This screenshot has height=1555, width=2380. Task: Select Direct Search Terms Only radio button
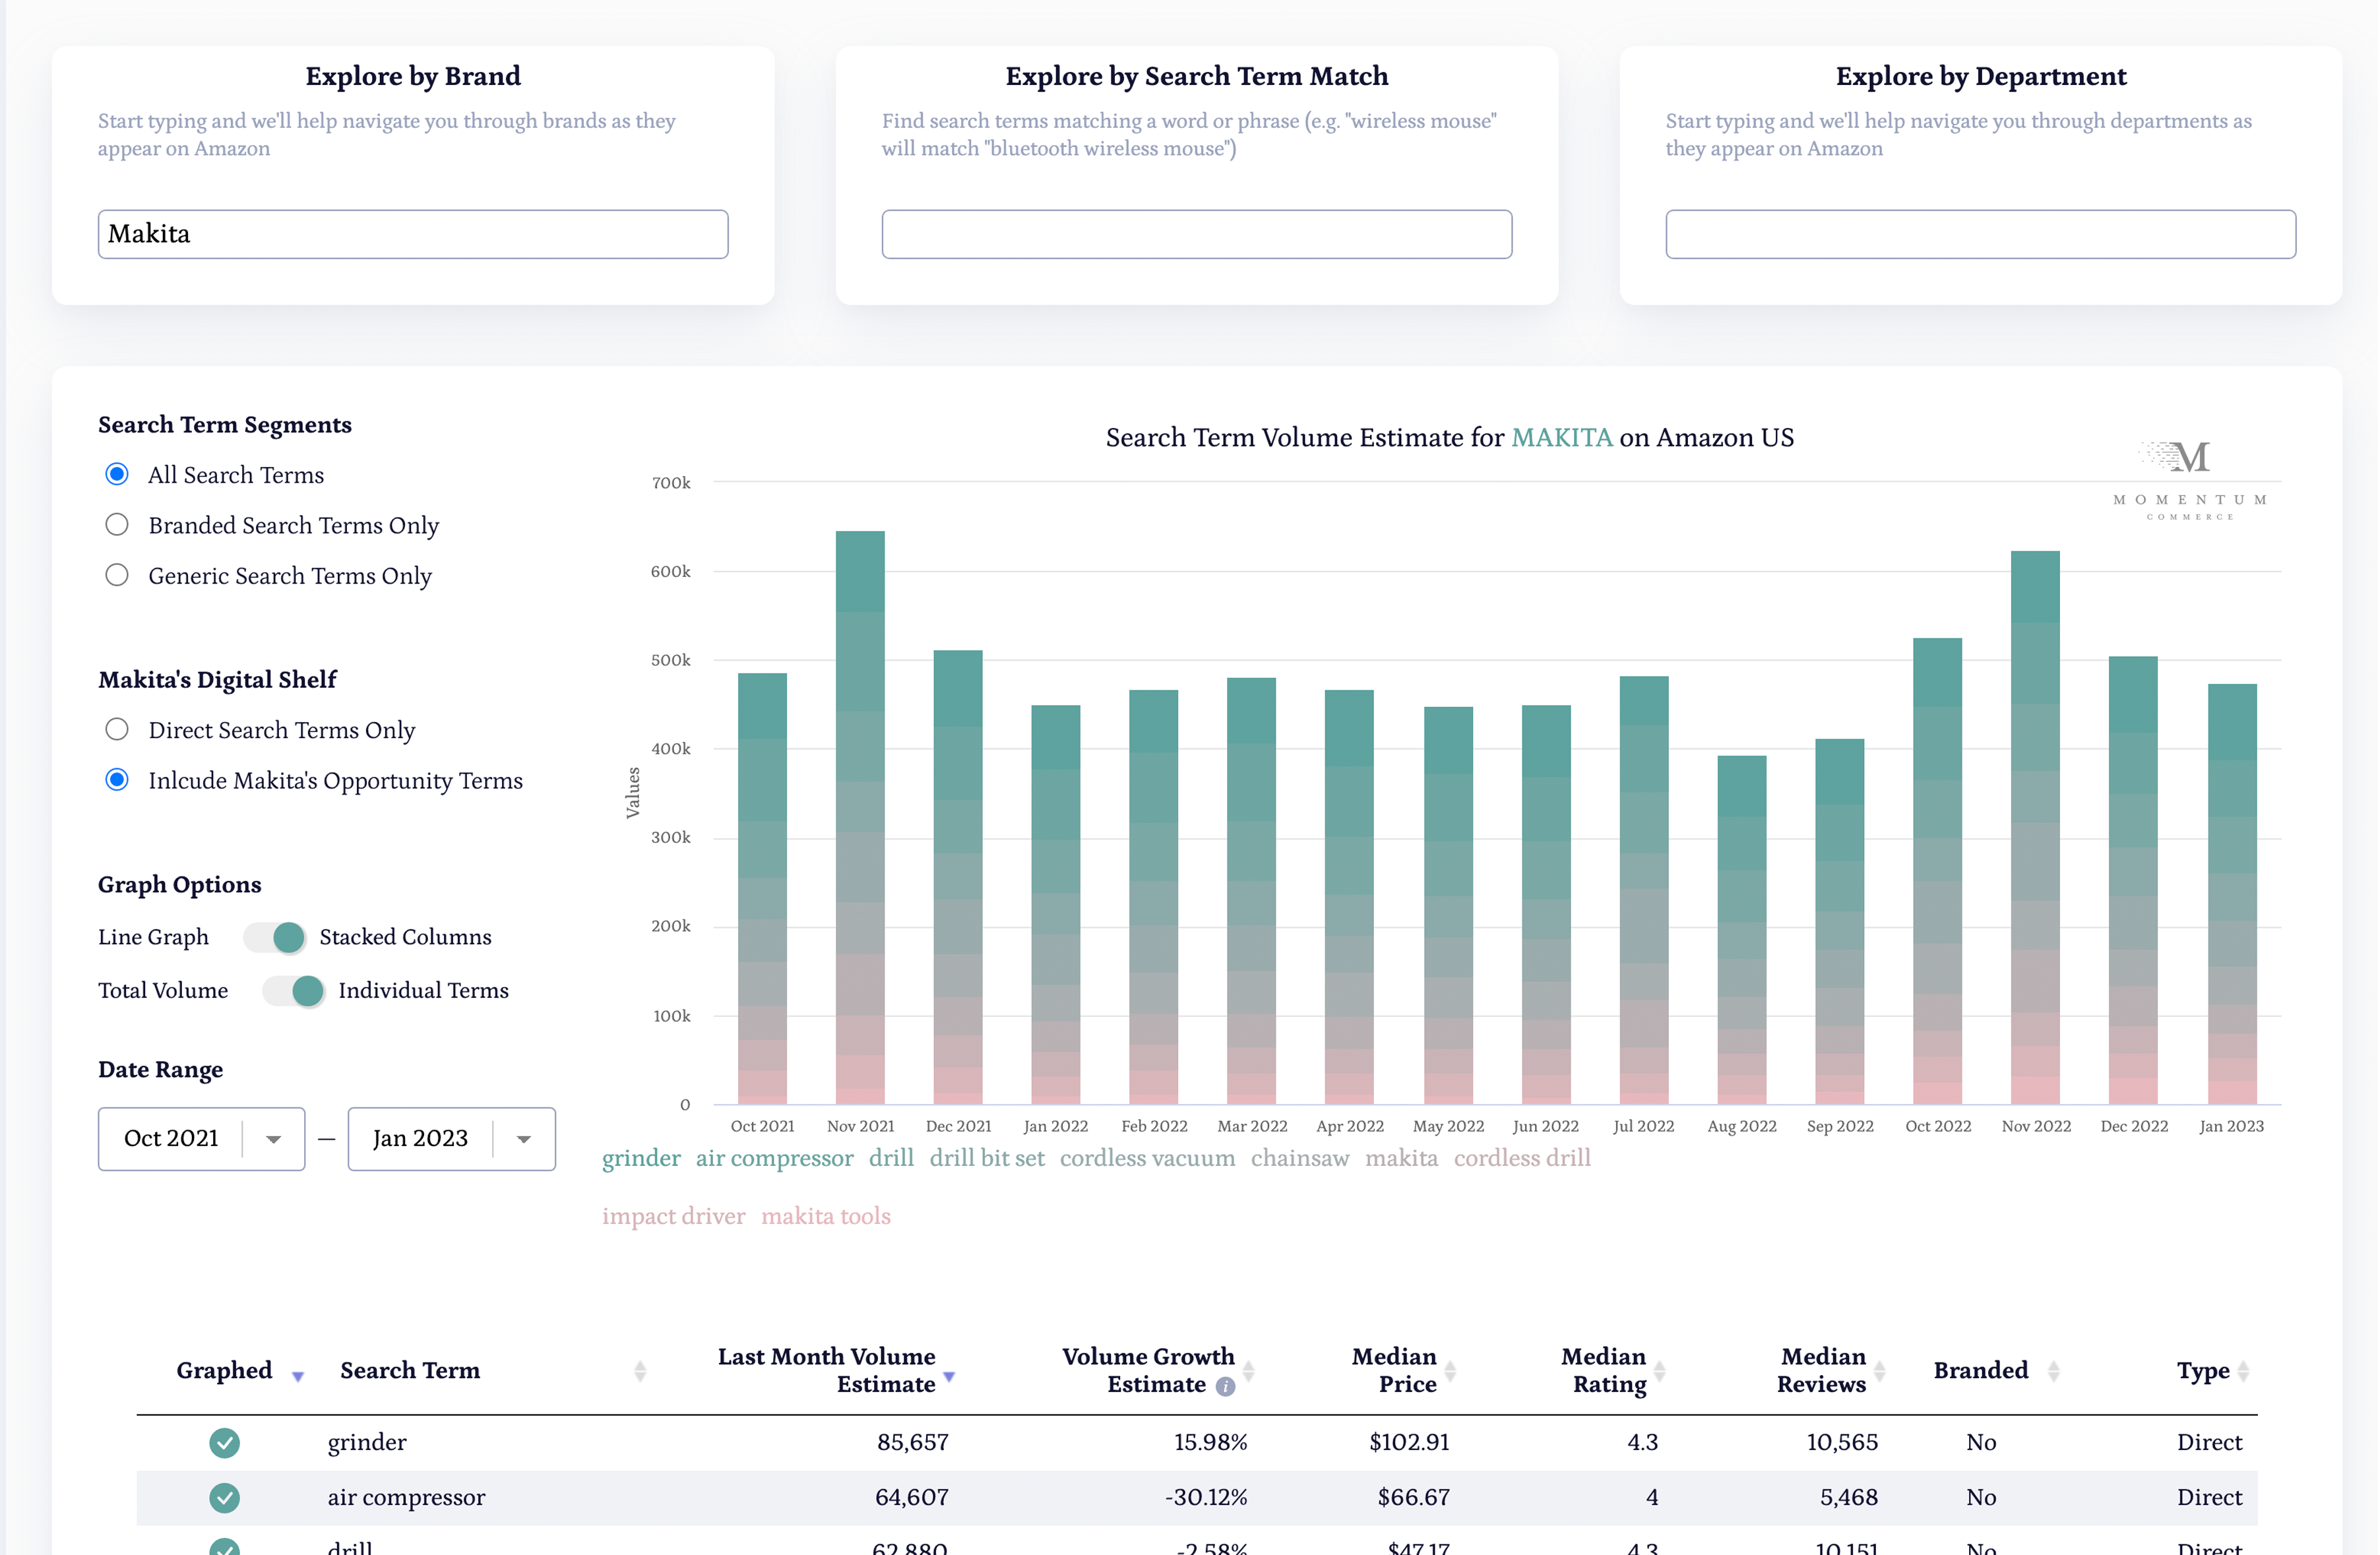click(x=117, y=730)
